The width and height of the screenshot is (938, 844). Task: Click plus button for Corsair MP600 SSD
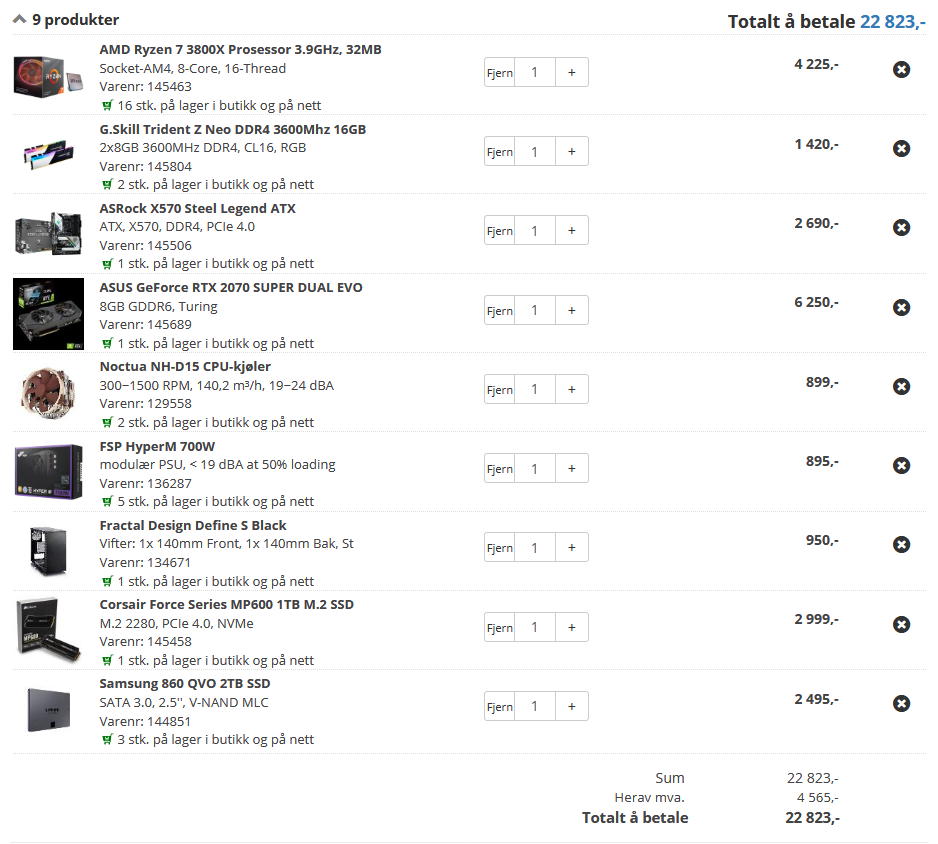coord(572,627)
